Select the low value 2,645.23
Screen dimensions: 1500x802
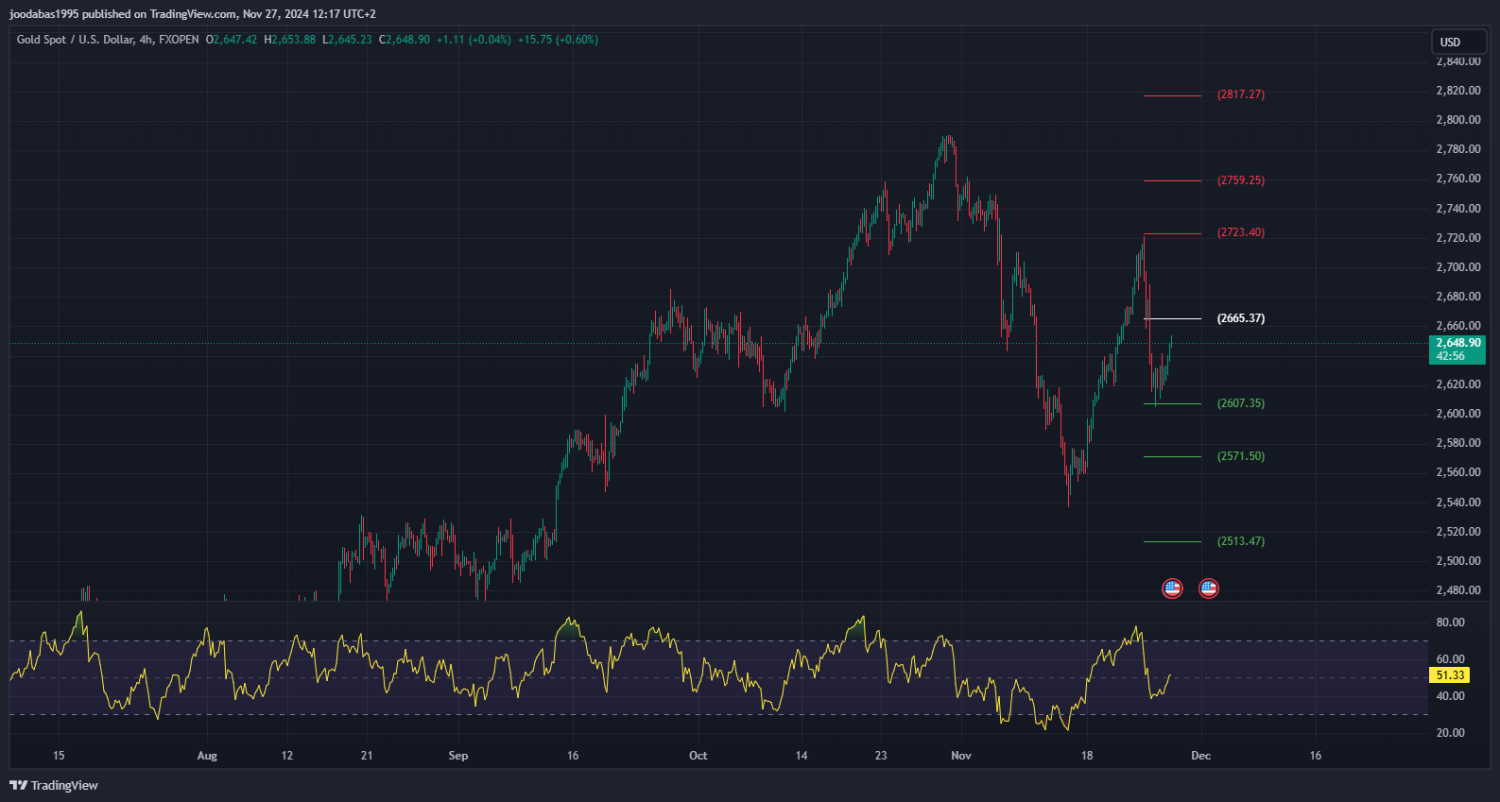tap(351, 40)
